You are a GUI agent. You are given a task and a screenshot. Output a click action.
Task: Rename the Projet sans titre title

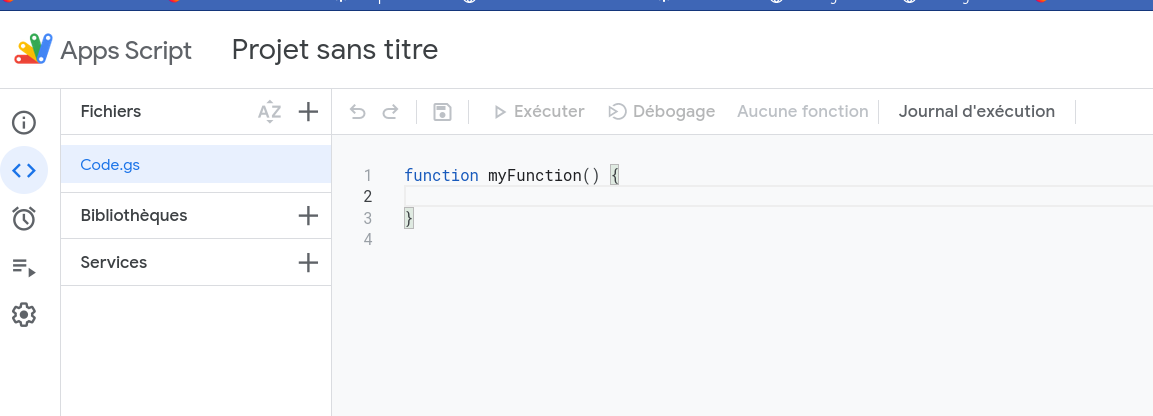click(x=335, y=50)
